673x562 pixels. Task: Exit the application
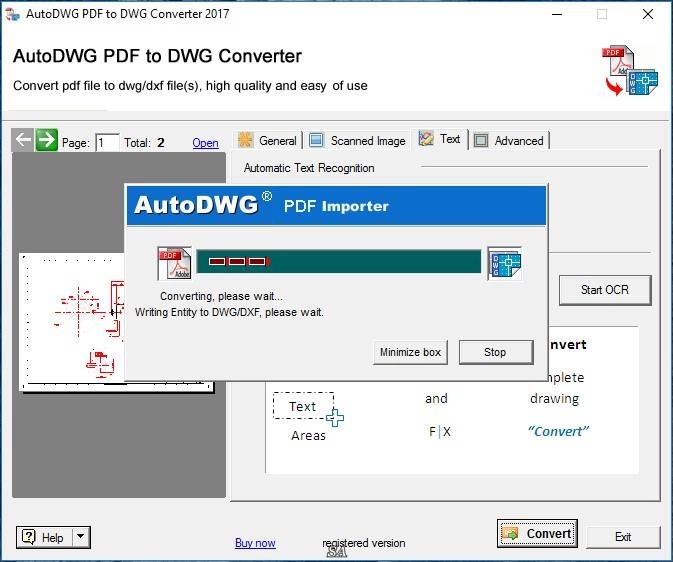(x=623, y=537)
